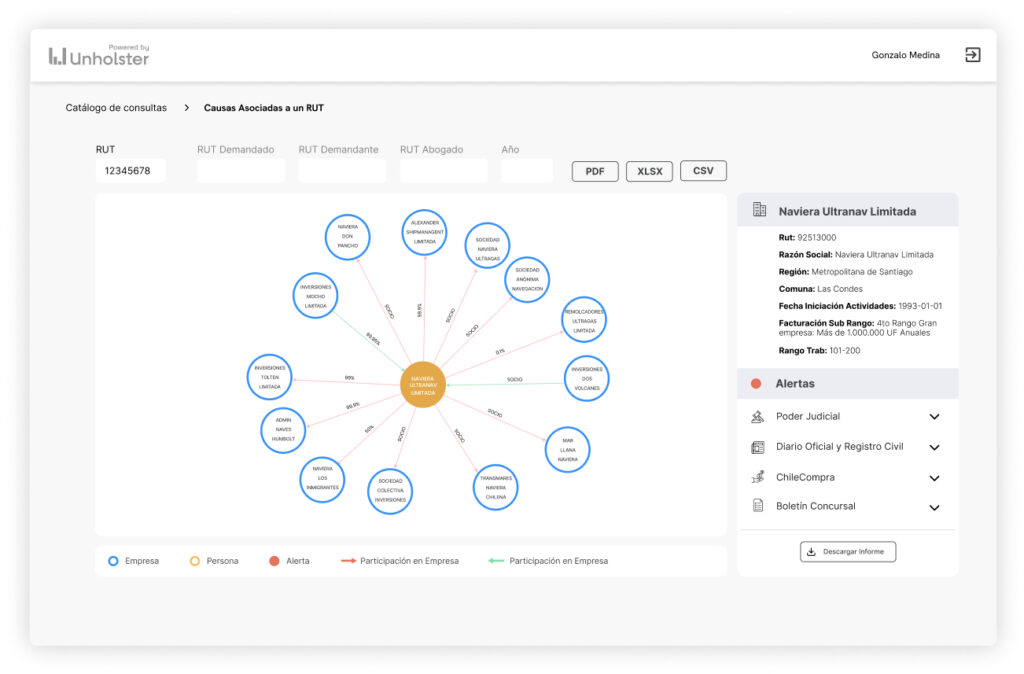The image size is (1024, 674).
Task: Expand Diario Oficial y Registro Civil
Action: click(934, 448)
